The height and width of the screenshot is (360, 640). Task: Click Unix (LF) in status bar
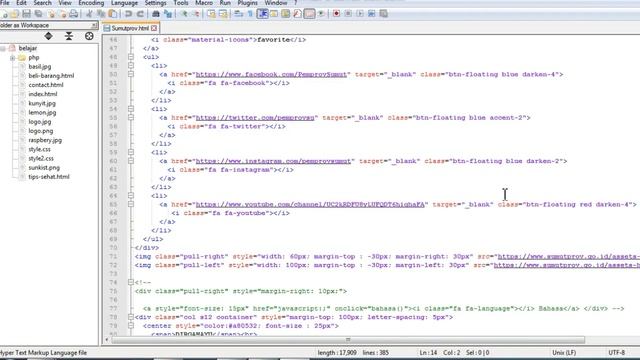click(564, 353)
